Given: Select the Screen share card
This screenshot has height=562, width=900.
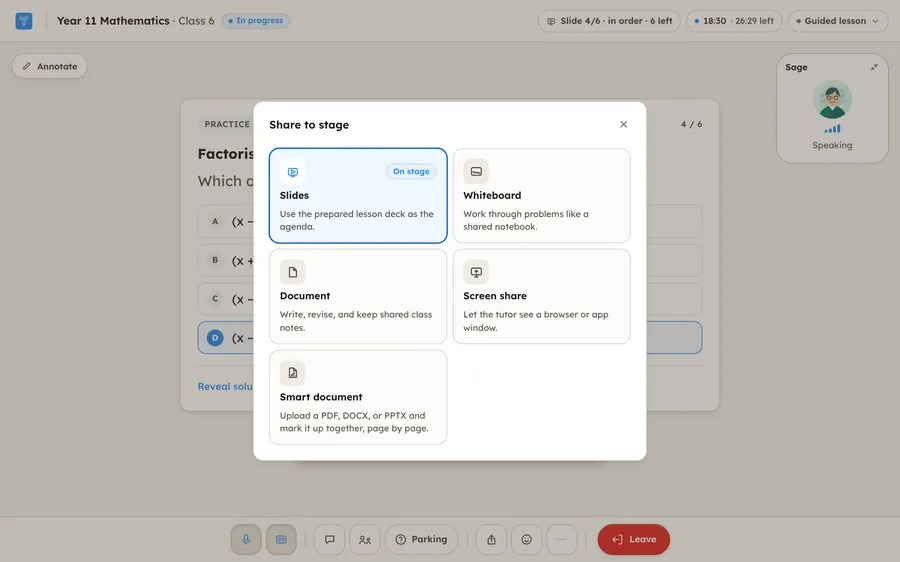Looking at the screenshot, I should 541,296.
